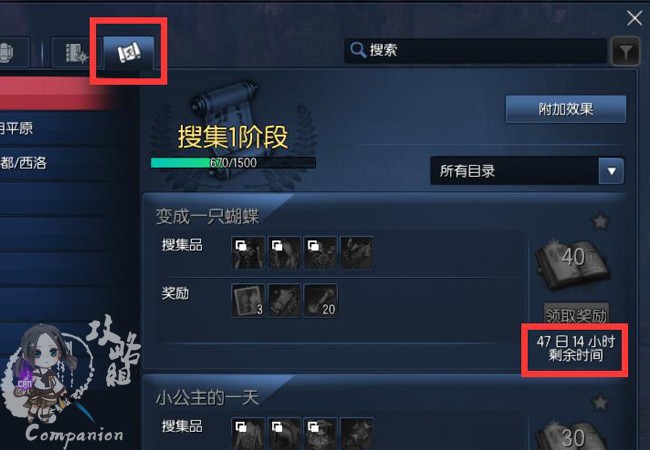Screen dimensions: 650x450
Task: Open the collection scroll tab
Action: [129, 53]
